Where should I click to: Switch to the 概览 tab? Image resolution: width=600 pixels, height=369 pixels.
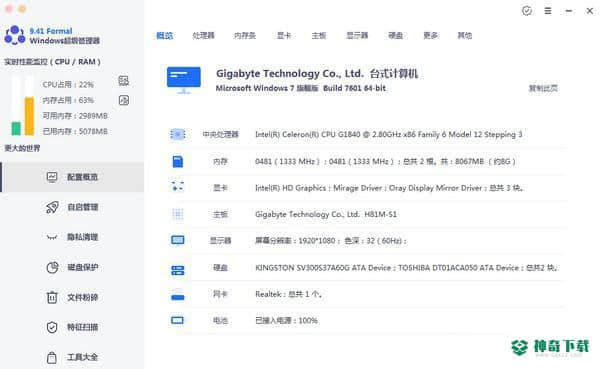point(165,36)
